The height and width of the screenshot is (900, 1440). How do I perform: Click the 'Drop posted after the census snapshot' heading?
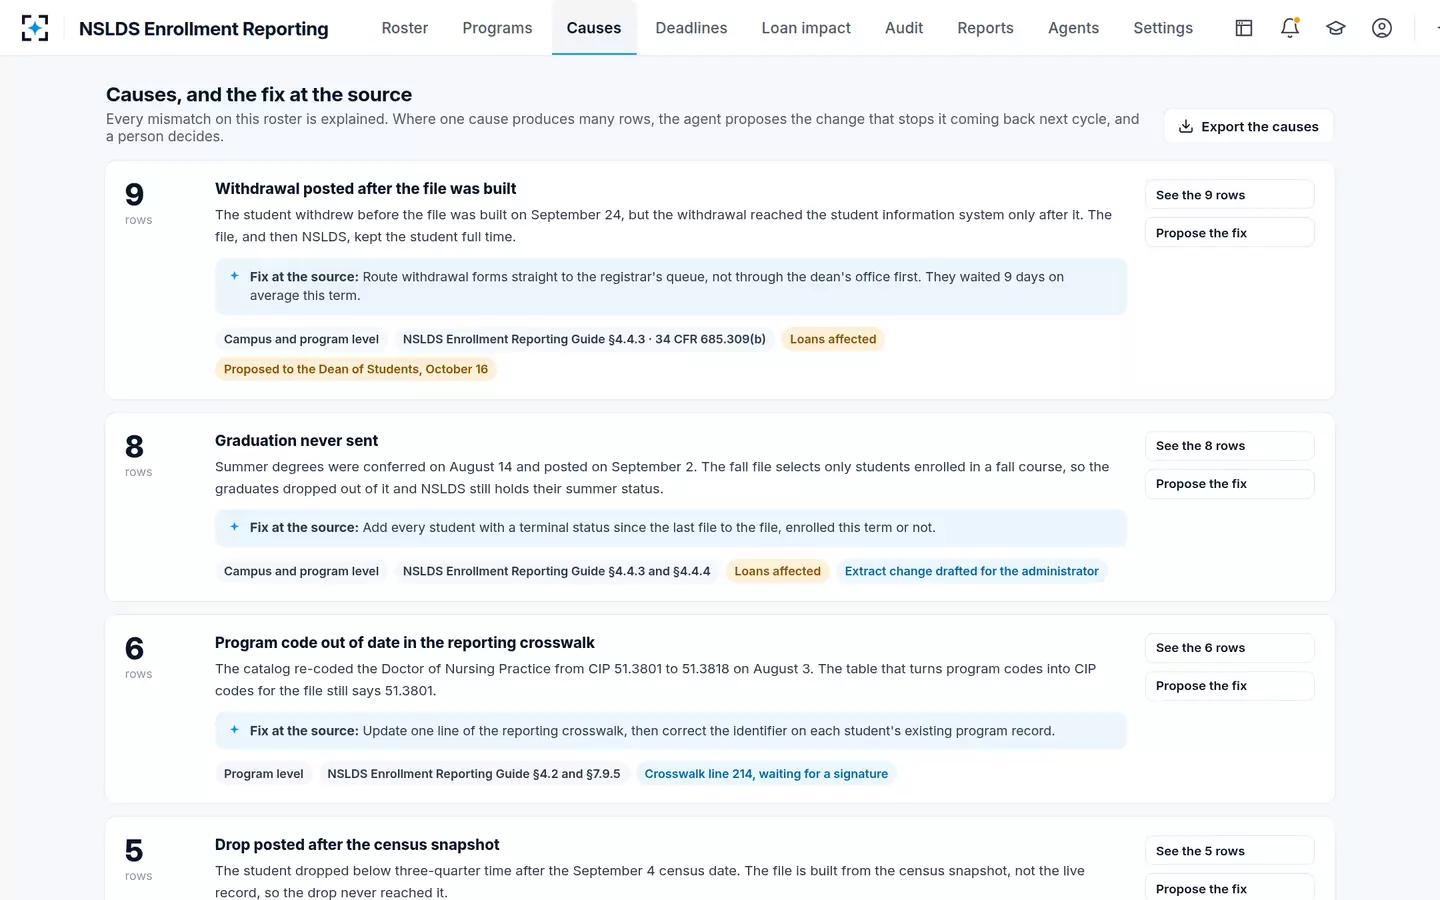click(357, 845)
